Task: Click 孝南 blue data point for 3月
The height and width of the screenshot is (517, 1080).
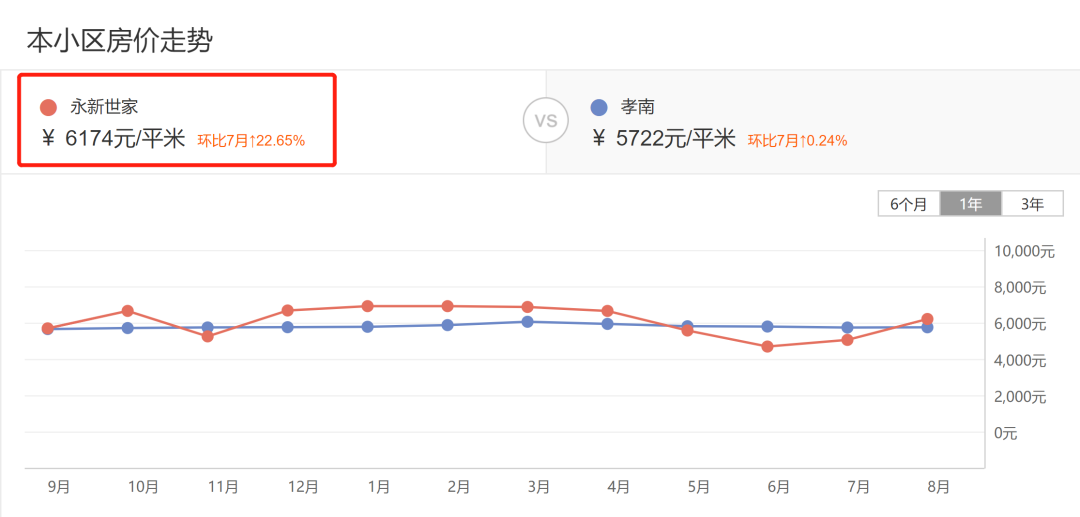Action: pos(527,321)
